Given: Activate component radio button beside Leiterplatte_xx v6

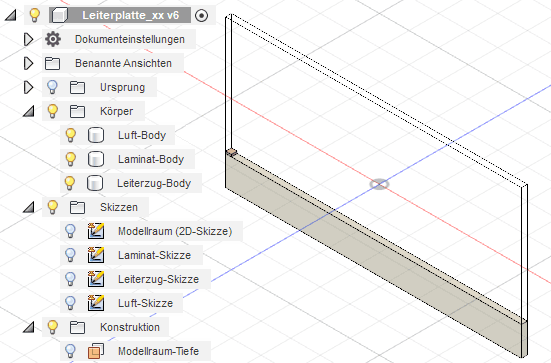Looking at the screenshot, I should (201, 15).
